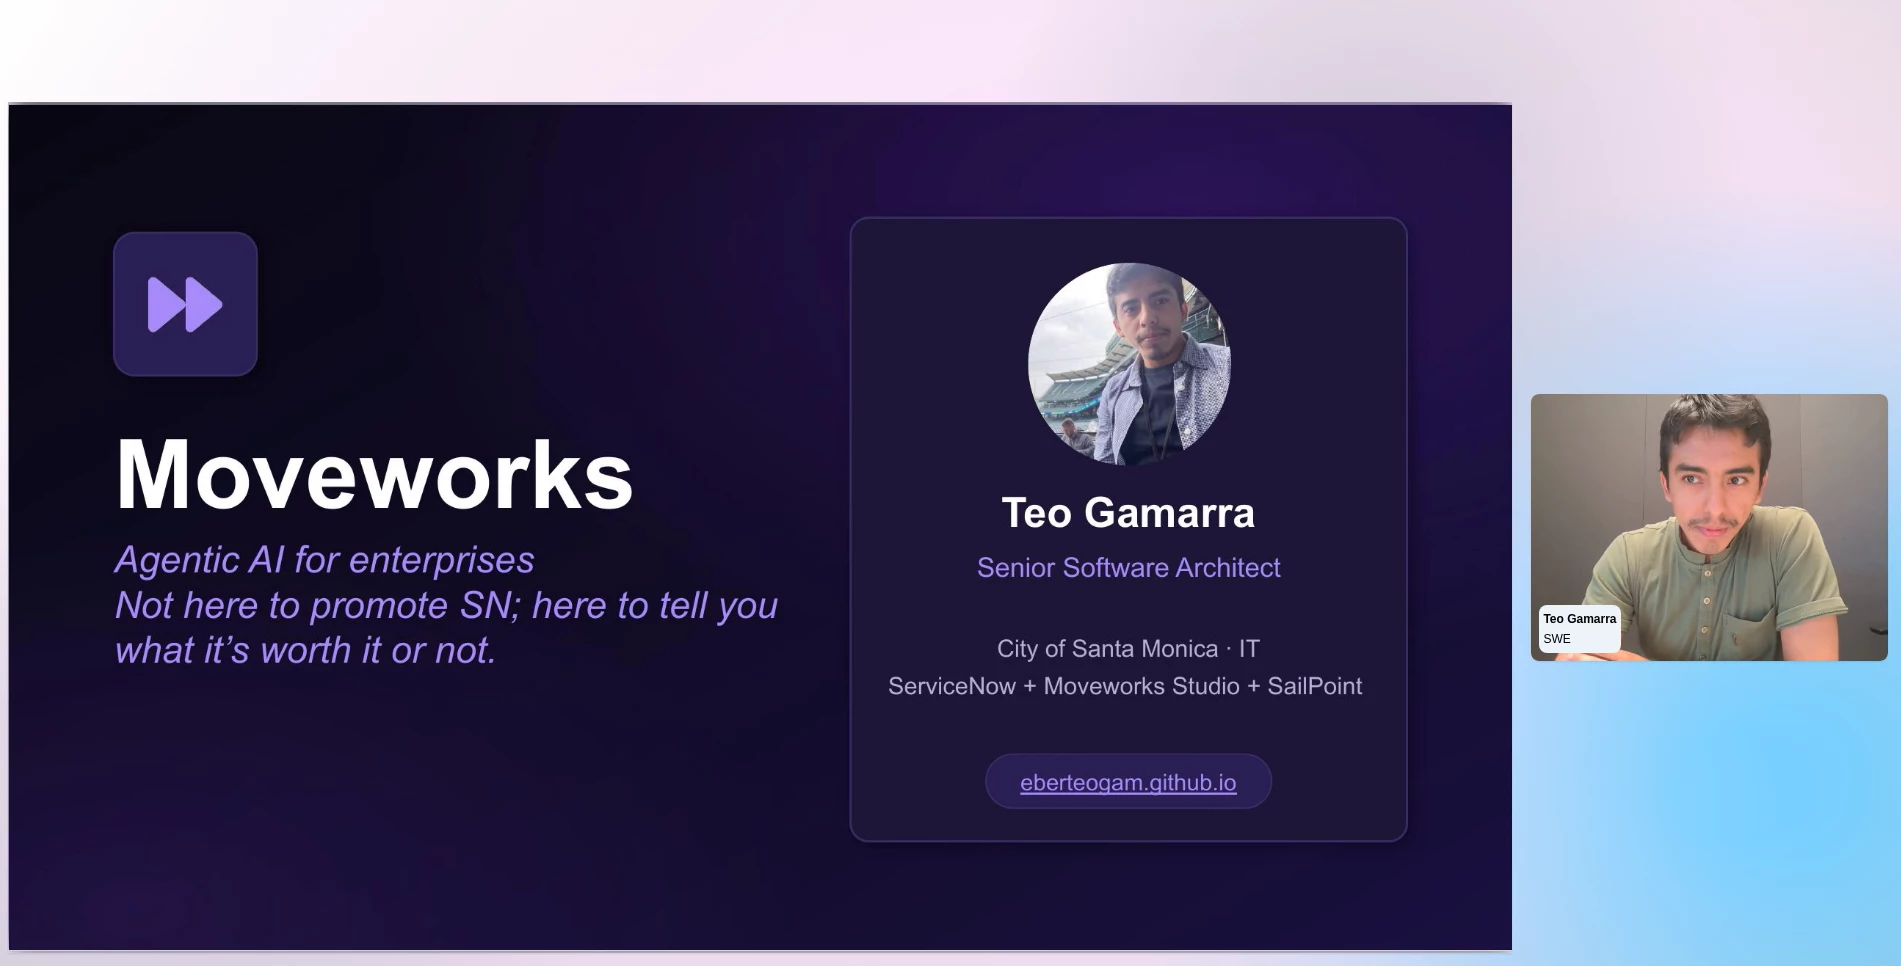Click the "Senior Software Architect" subtitle

pos(1128,568)
